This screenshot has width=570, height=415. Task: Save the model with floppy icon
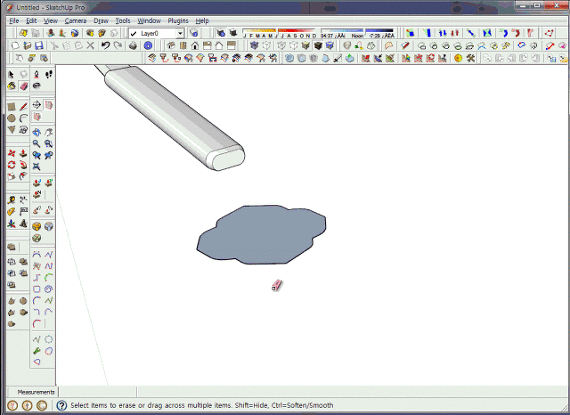[39, 45]
